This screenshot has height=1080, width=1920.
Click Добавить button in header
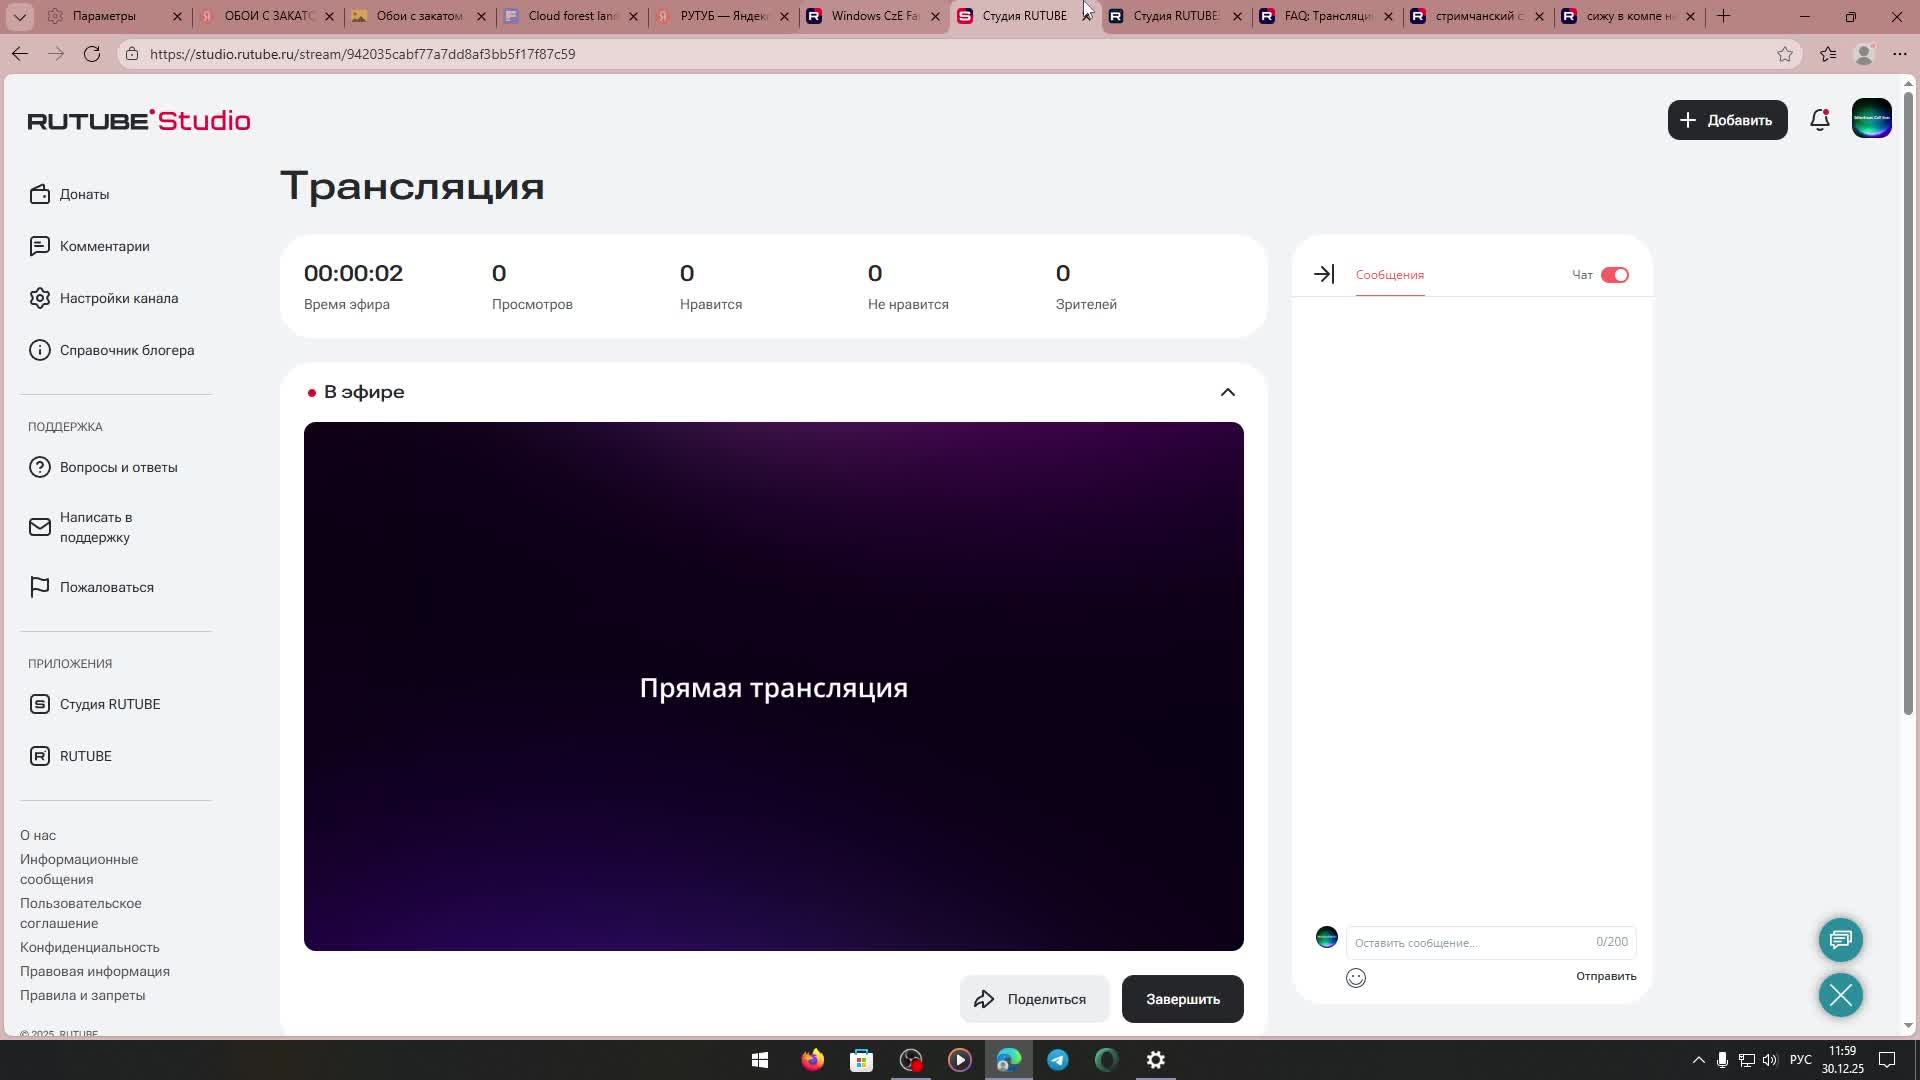1727,120
